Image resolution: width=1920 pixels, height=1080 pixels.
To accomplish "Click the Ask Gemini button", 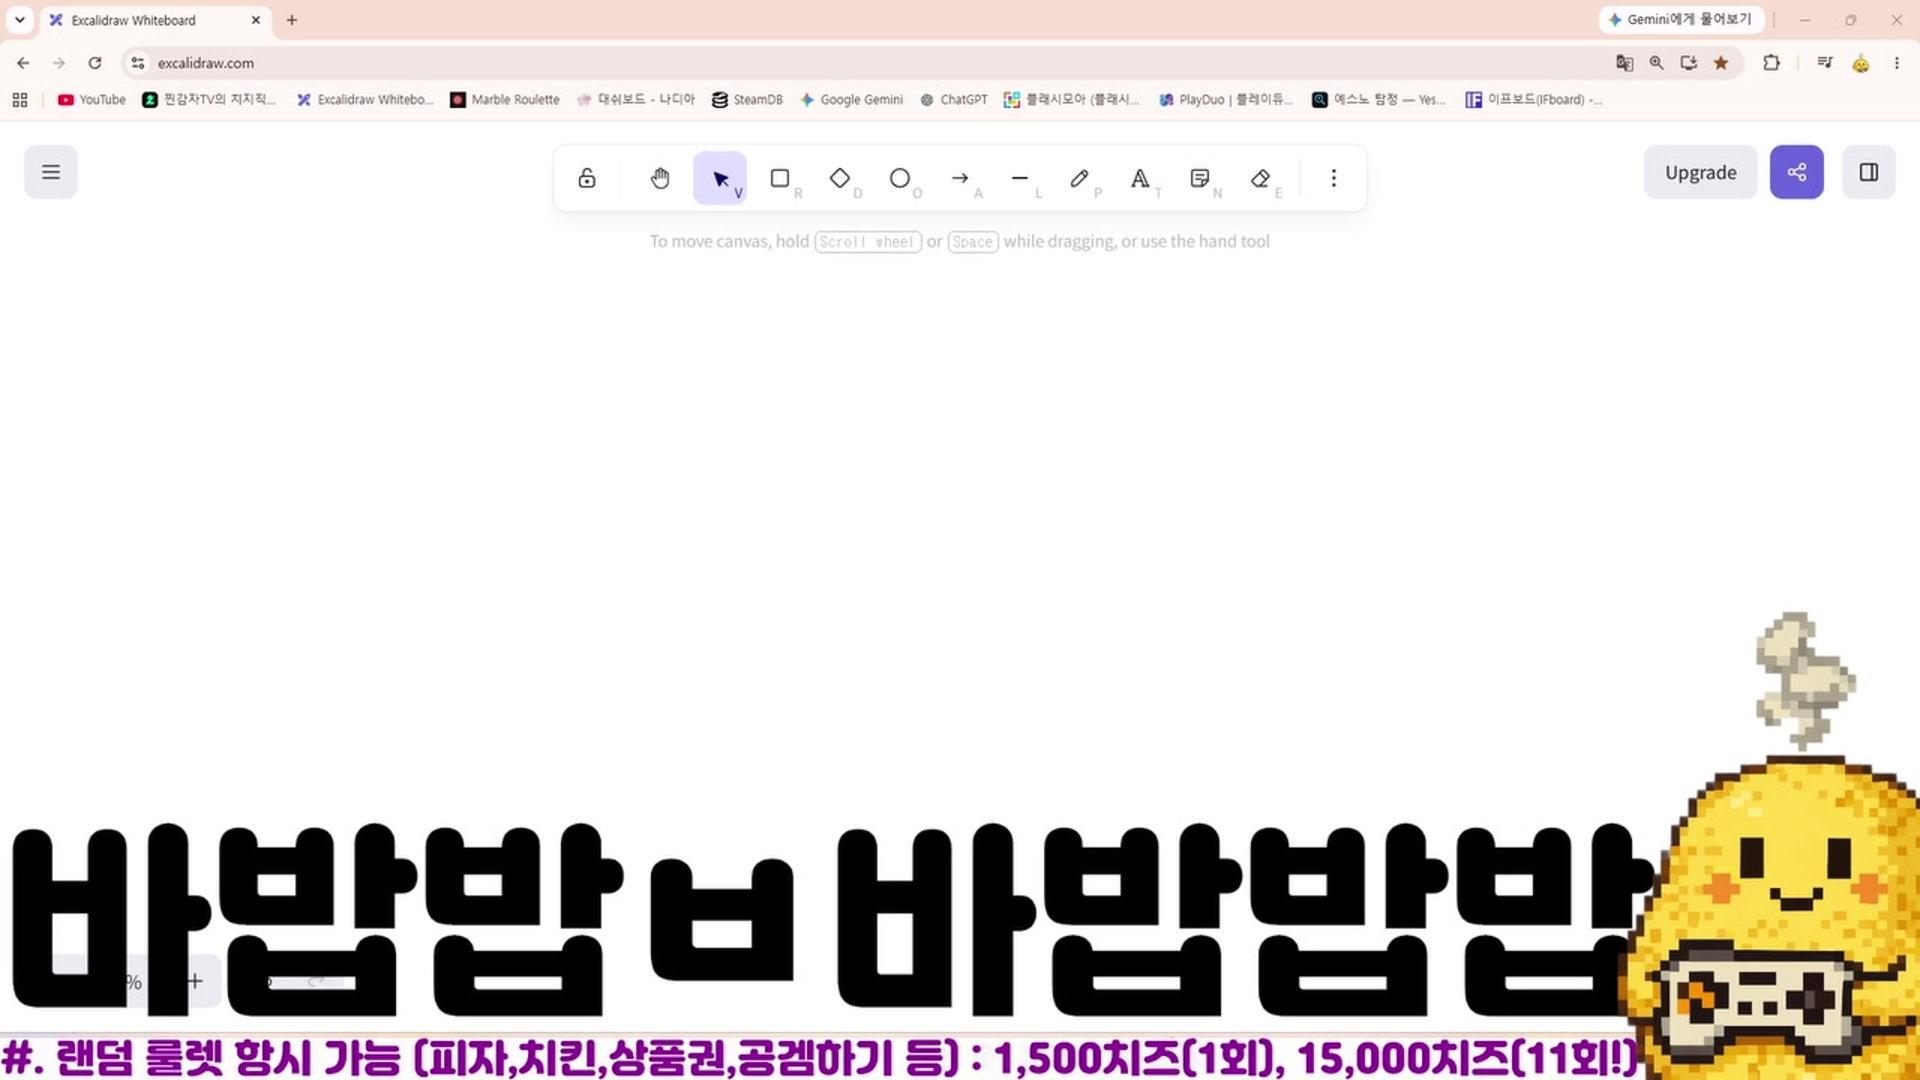I will pos(1681,20).
